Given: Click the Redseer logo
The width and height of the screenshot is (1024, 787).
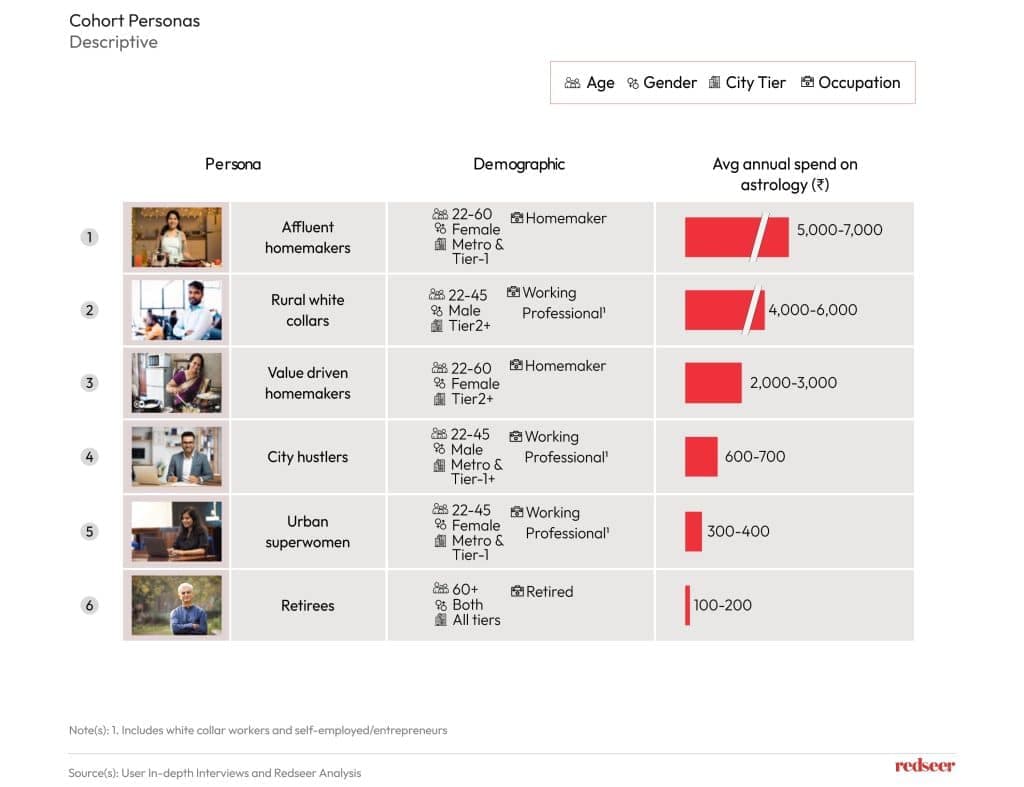Looking at the screenshot, I should click(924, 765).
